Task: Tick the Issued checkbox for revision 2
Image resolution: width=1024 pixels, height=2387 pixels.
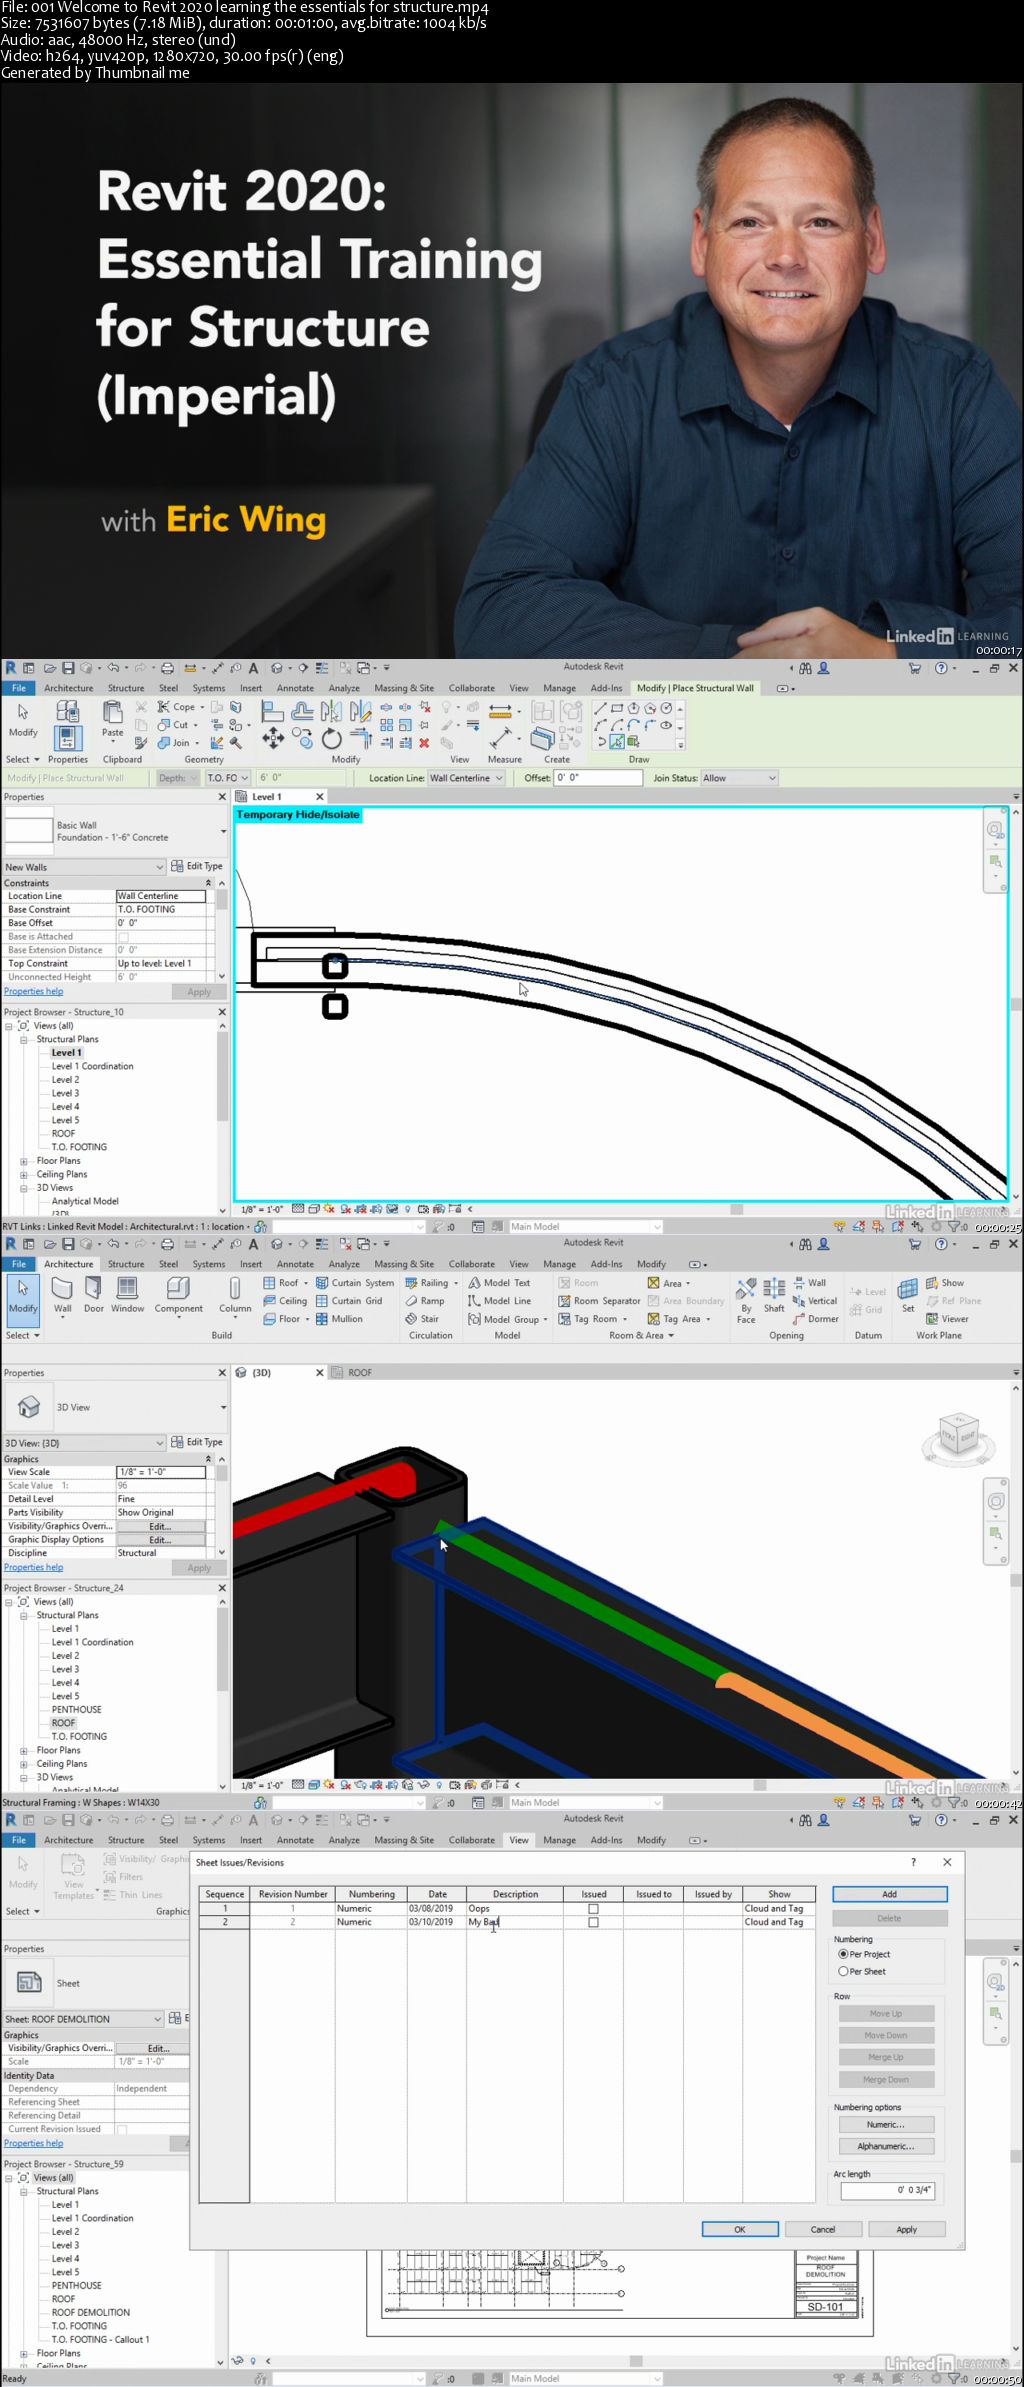Action: pyautogui.click(x=593, y=1922)
